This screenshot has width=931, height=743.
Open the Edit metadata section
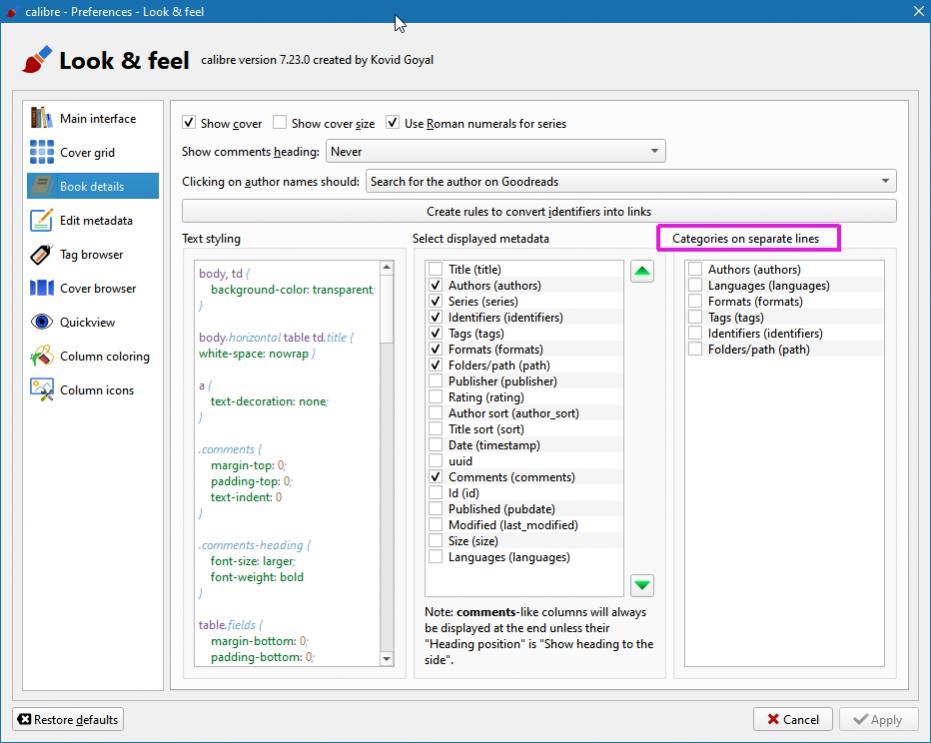click(93, 220)
